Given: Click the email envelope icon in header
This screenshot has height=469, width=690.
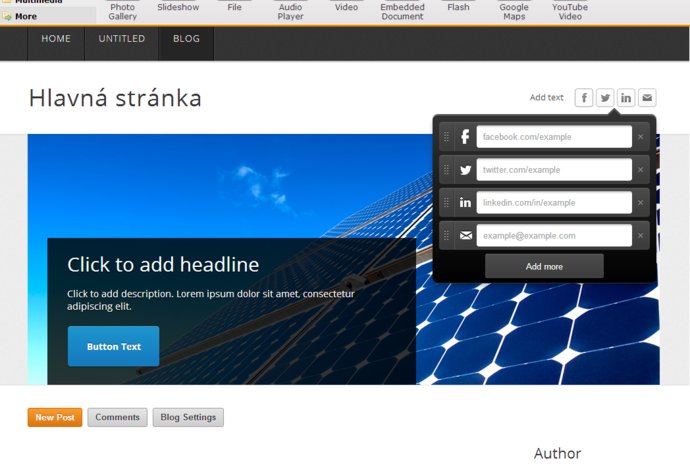Looking at the screenshot, I should (x=647, y=97).
